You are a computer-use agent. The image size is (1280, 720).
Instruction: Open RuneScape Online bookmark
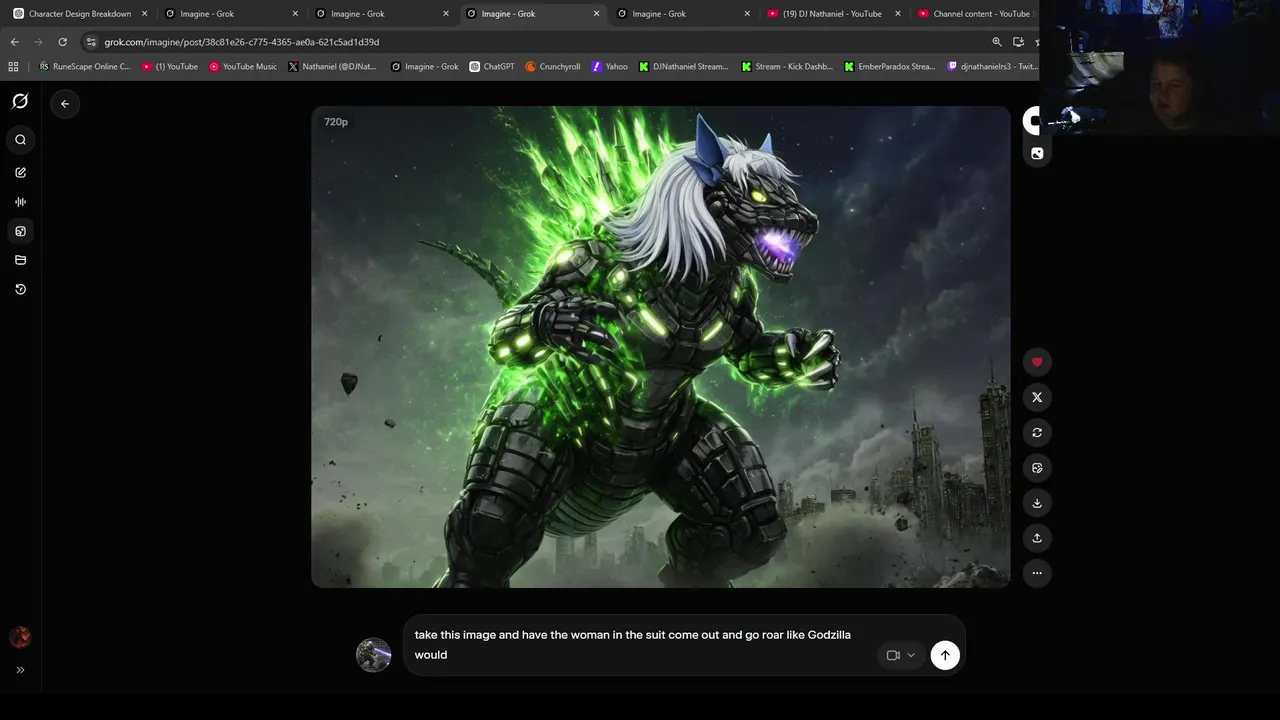point(84,67)
